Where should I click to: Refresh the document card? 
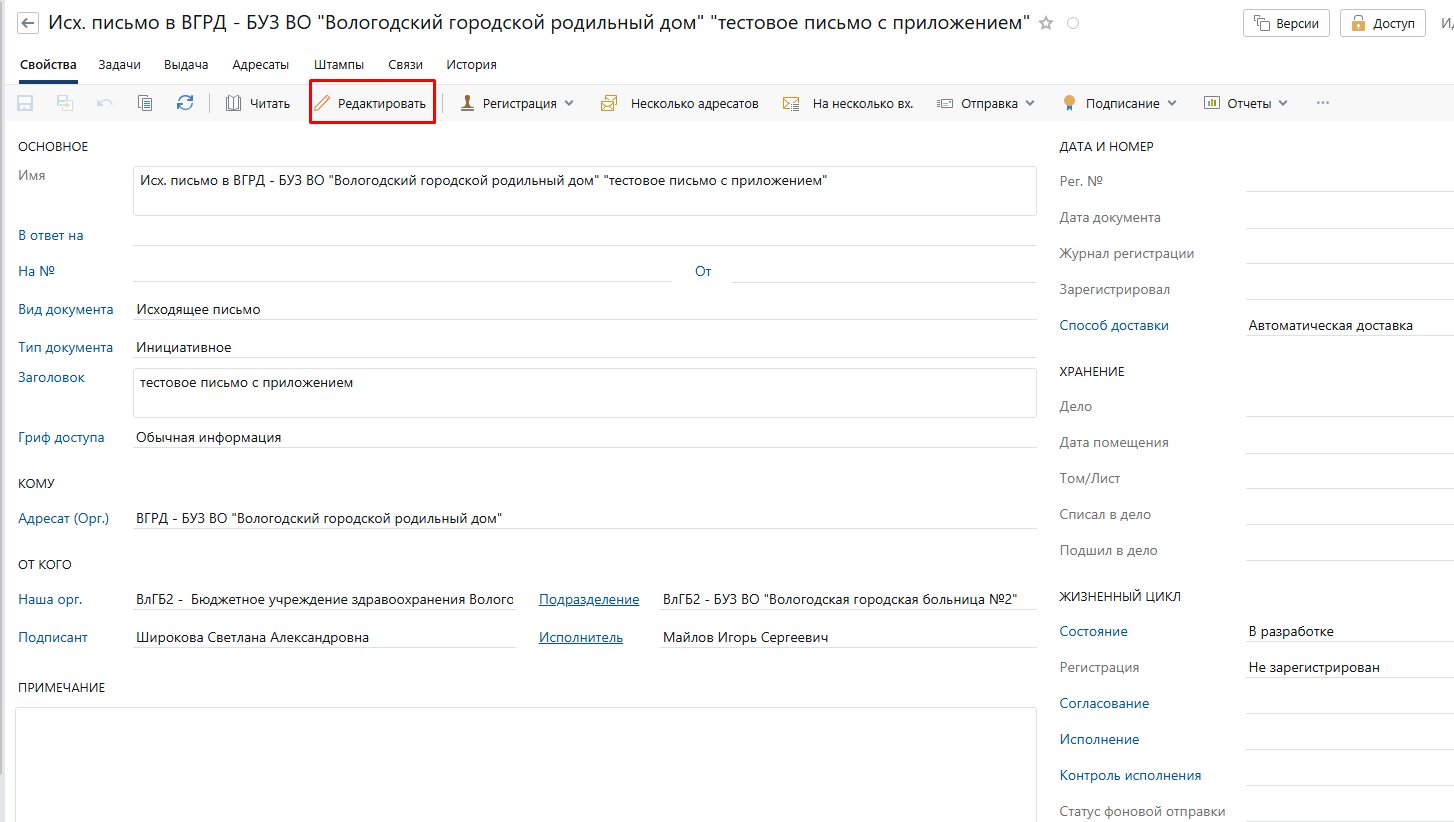tap(185, 103)
